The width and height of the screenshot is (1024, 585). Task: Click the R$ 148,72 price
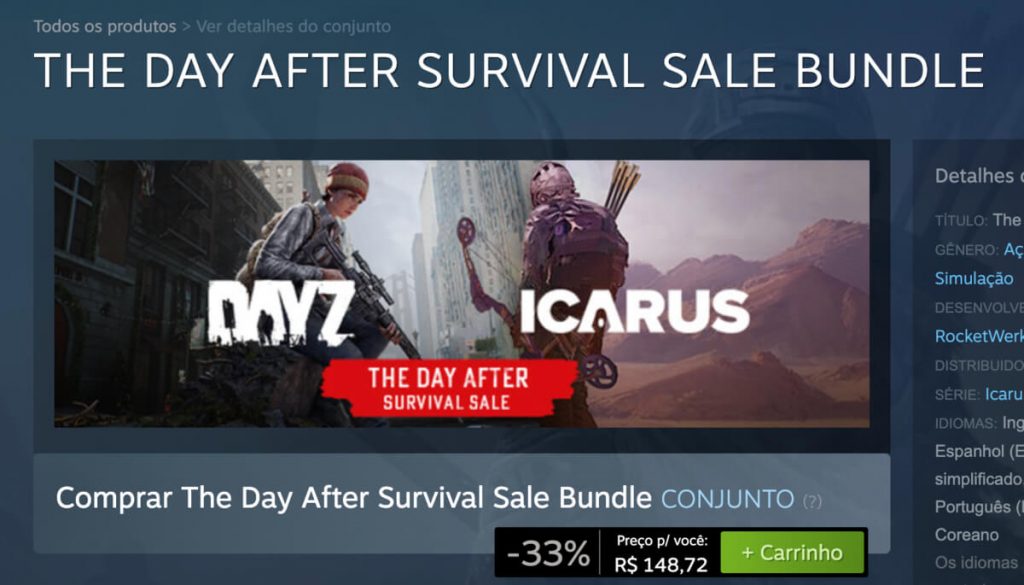click(x=661, y=565)
